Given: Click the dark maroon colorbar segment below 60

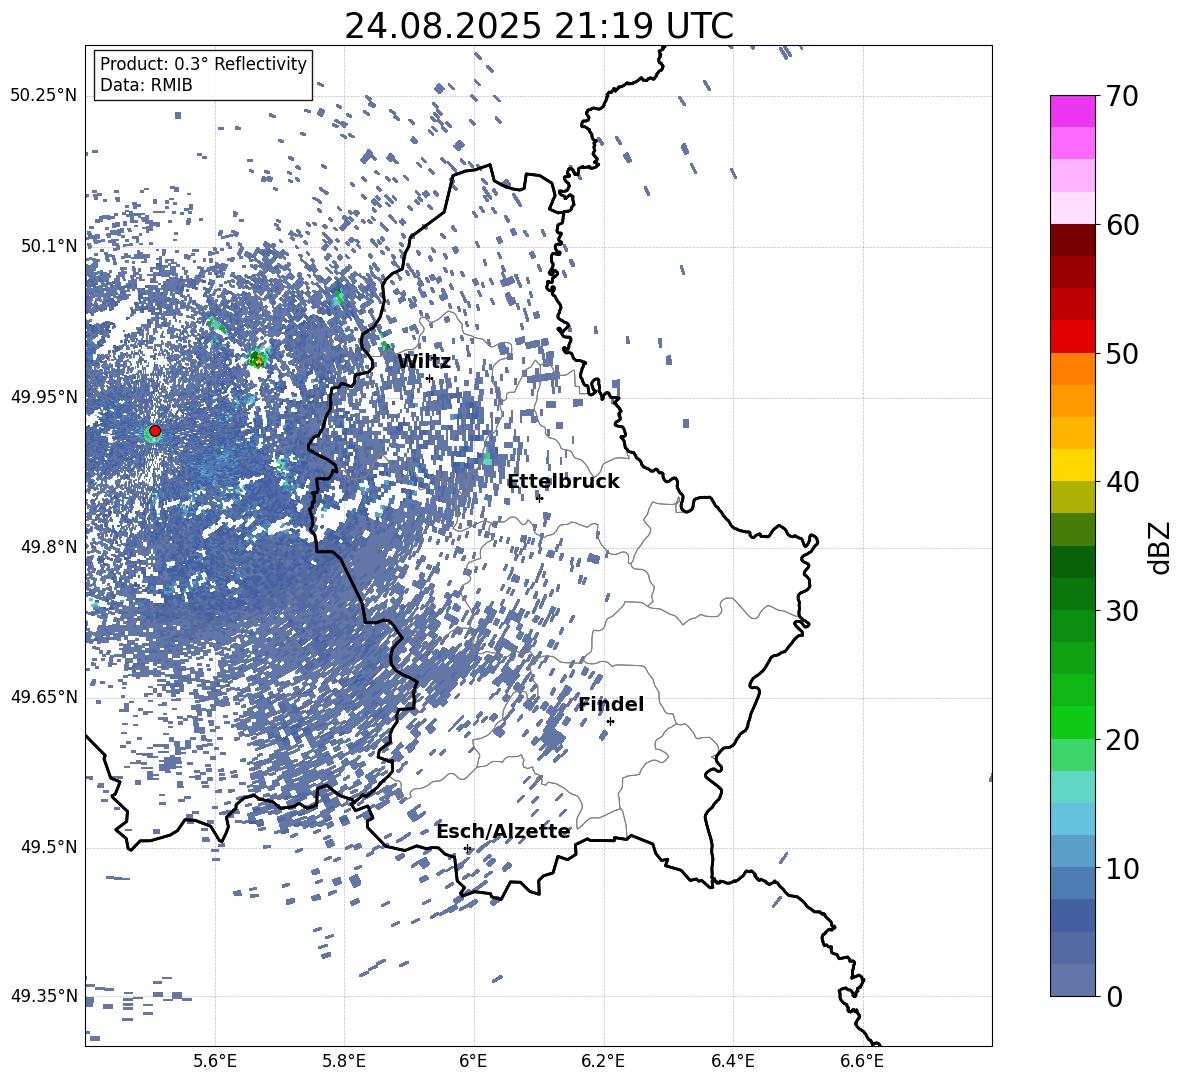Looking at the screenshot, I should (1073, 241).
